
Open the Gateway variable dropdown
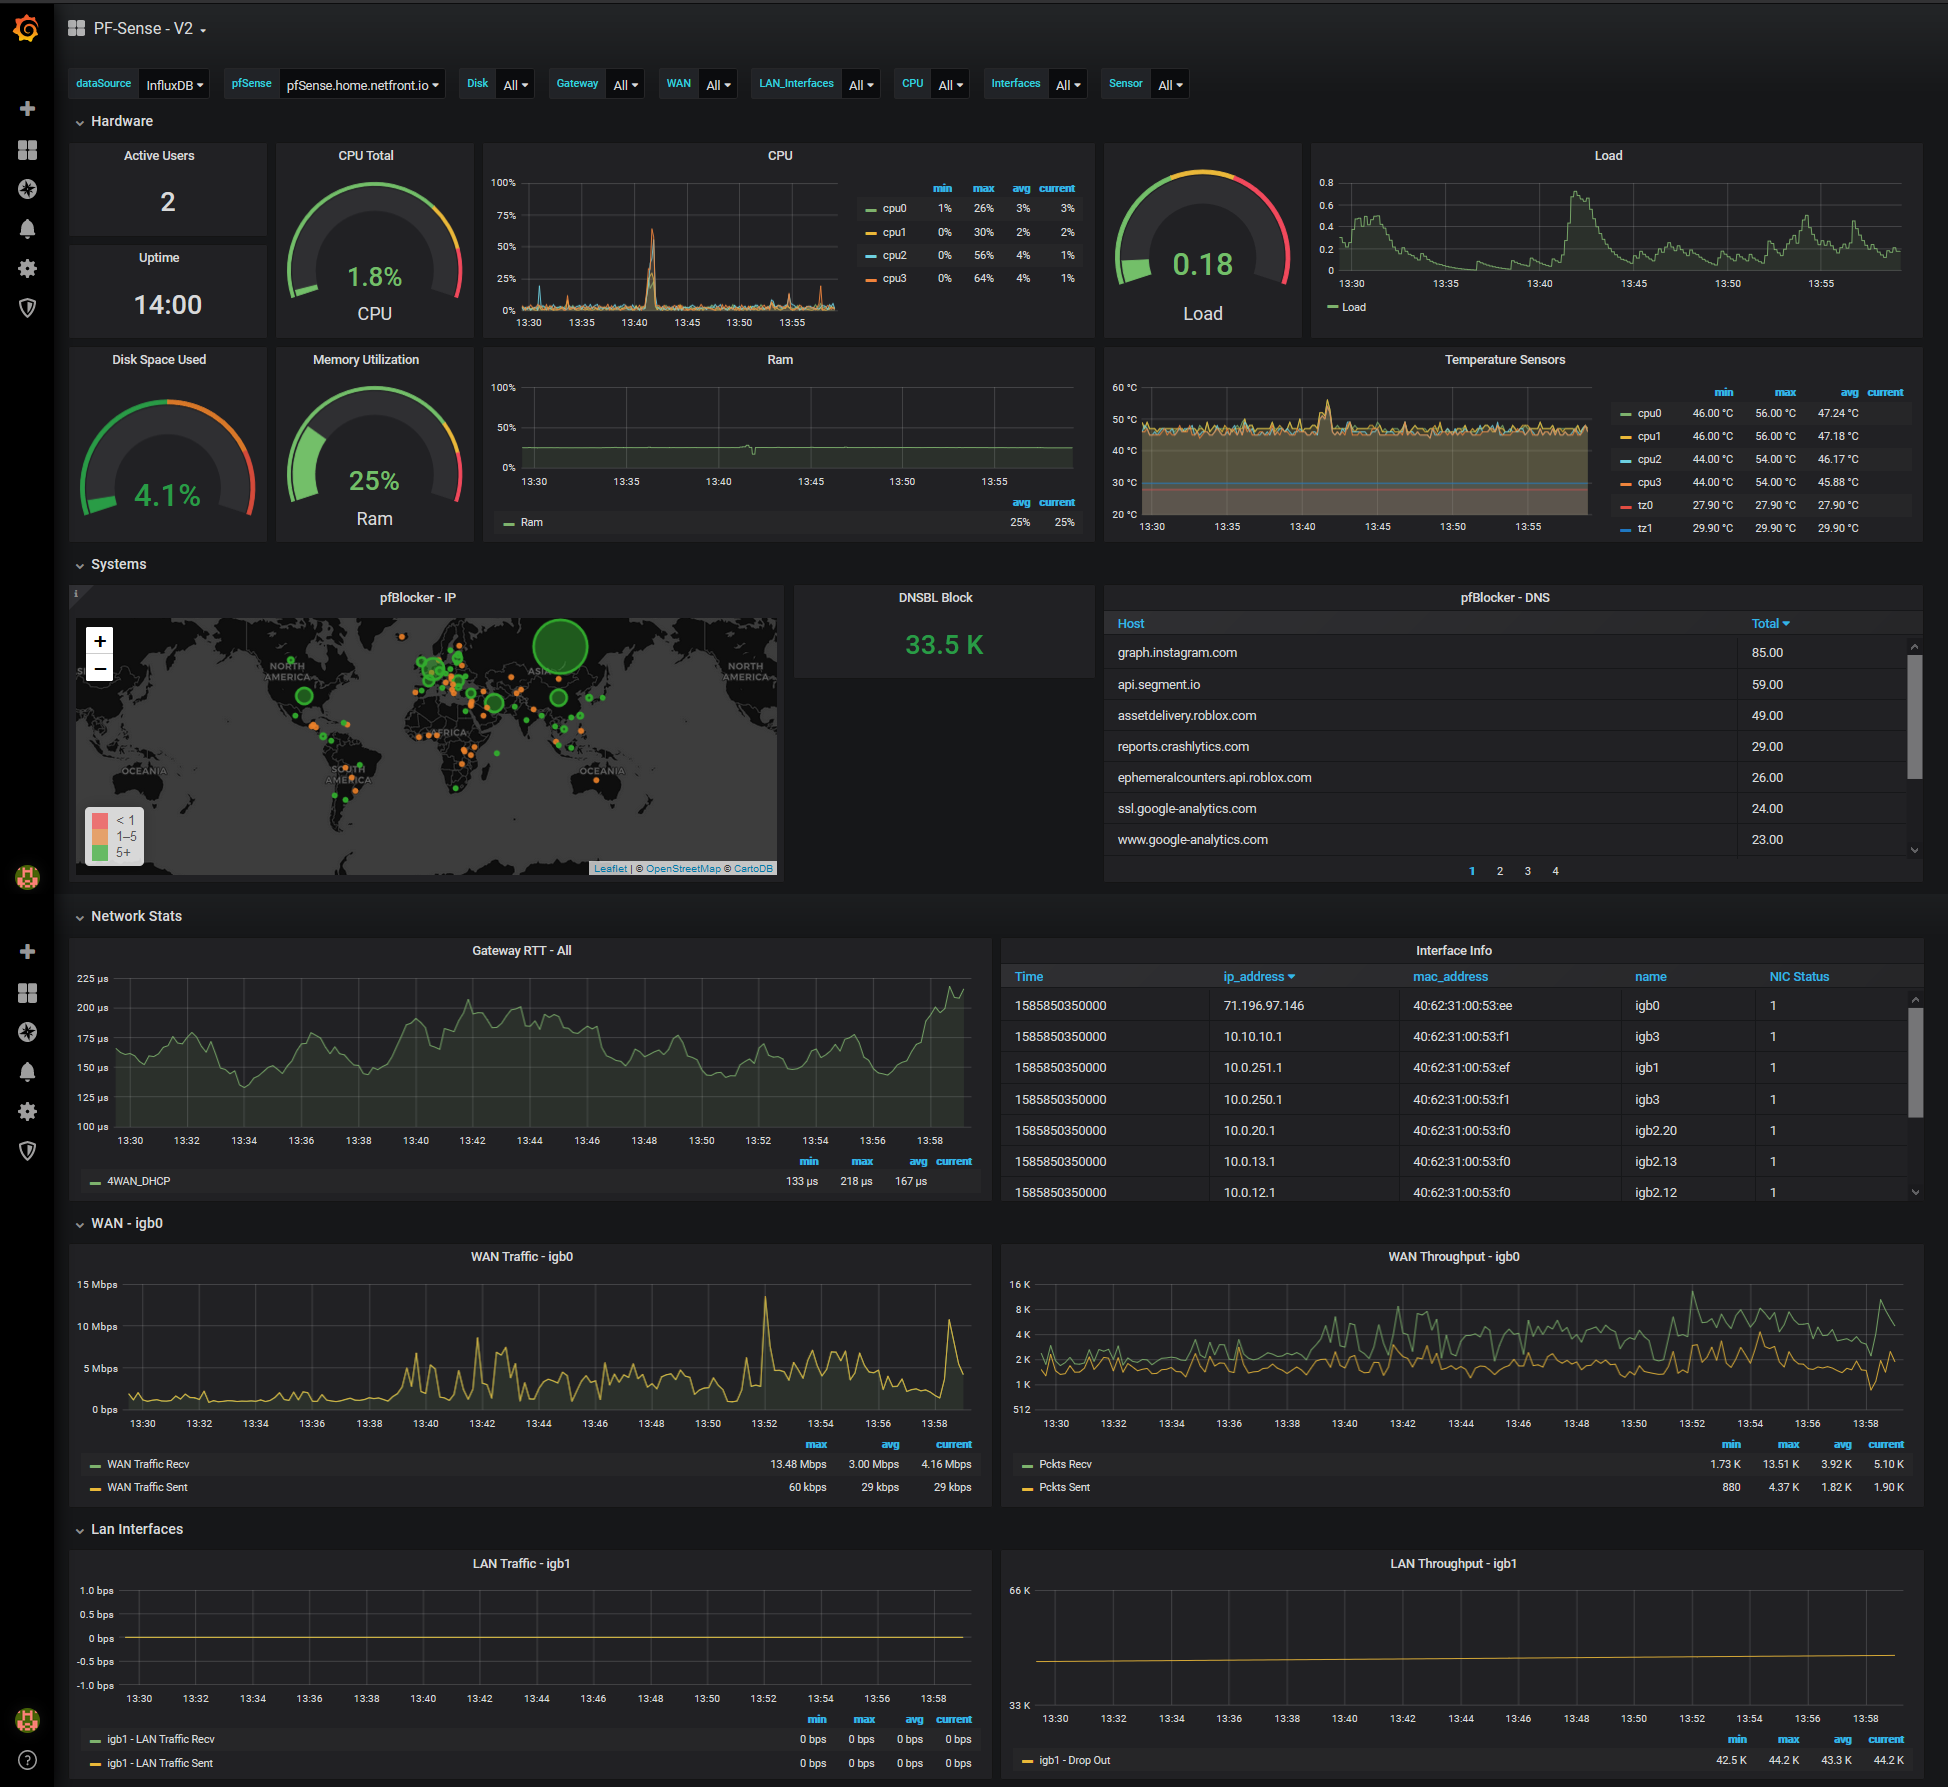click(625, 85)
